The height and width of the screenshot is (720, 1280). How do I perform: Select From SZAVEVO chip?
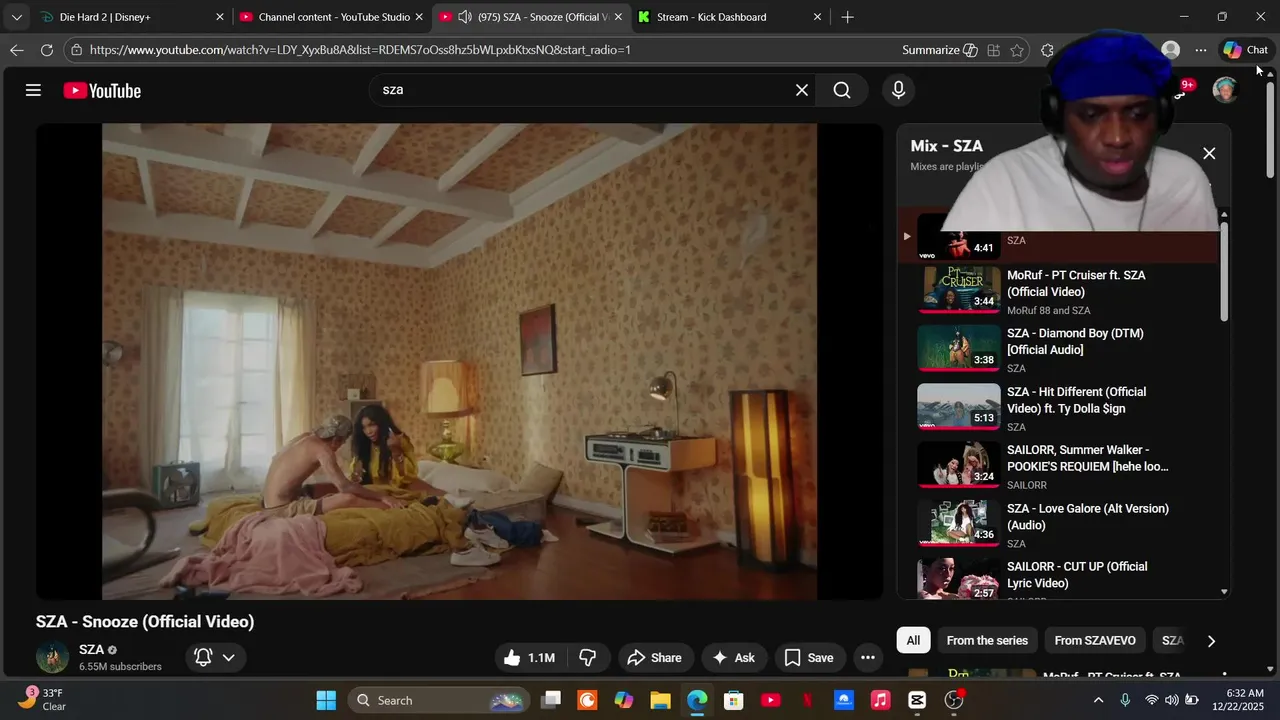pos(1095,641)
